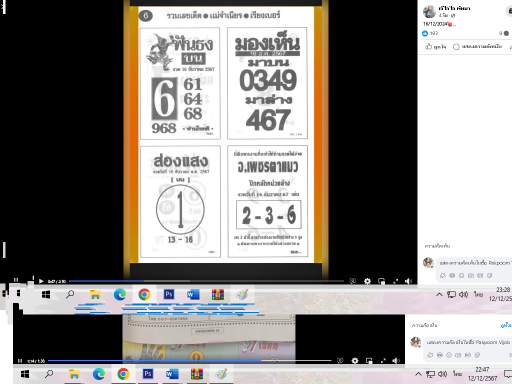Open Chrome in the taskbar showing 23:28
The width and height of the screenshot is (512, 384).
click(144, 294)
